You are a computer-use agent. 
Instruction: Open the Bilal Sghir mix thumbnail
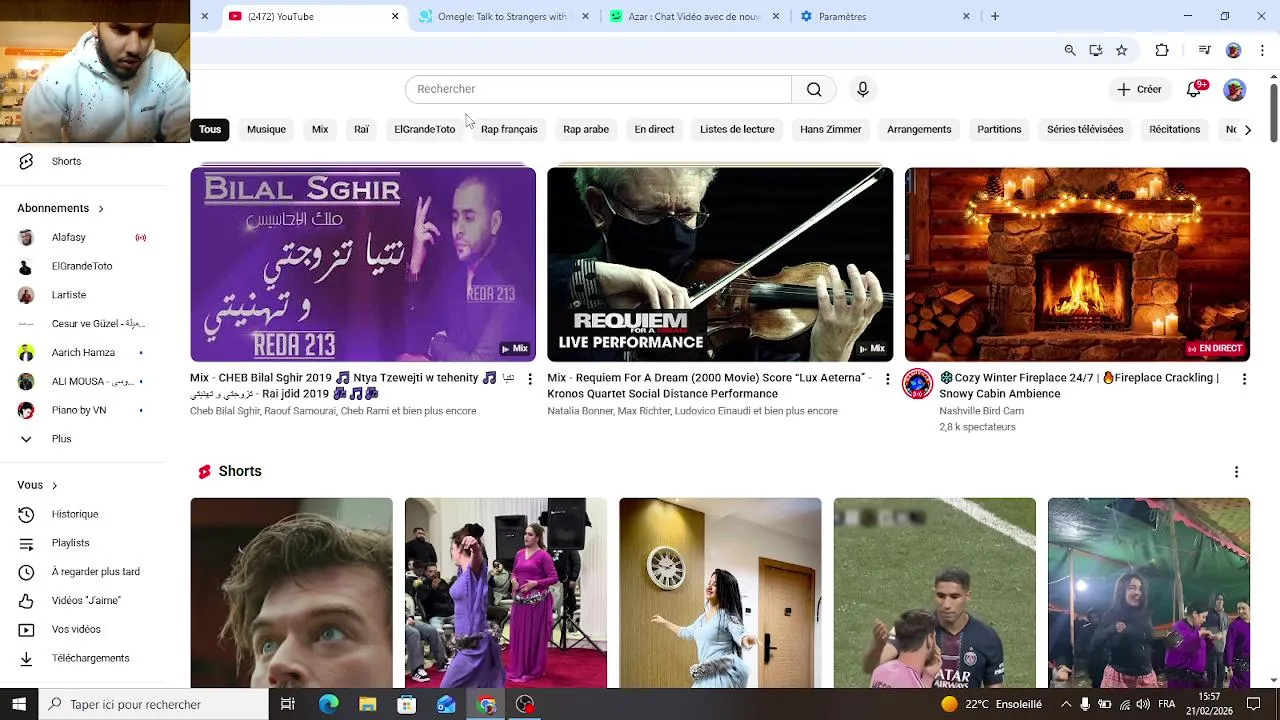[363, 264]
